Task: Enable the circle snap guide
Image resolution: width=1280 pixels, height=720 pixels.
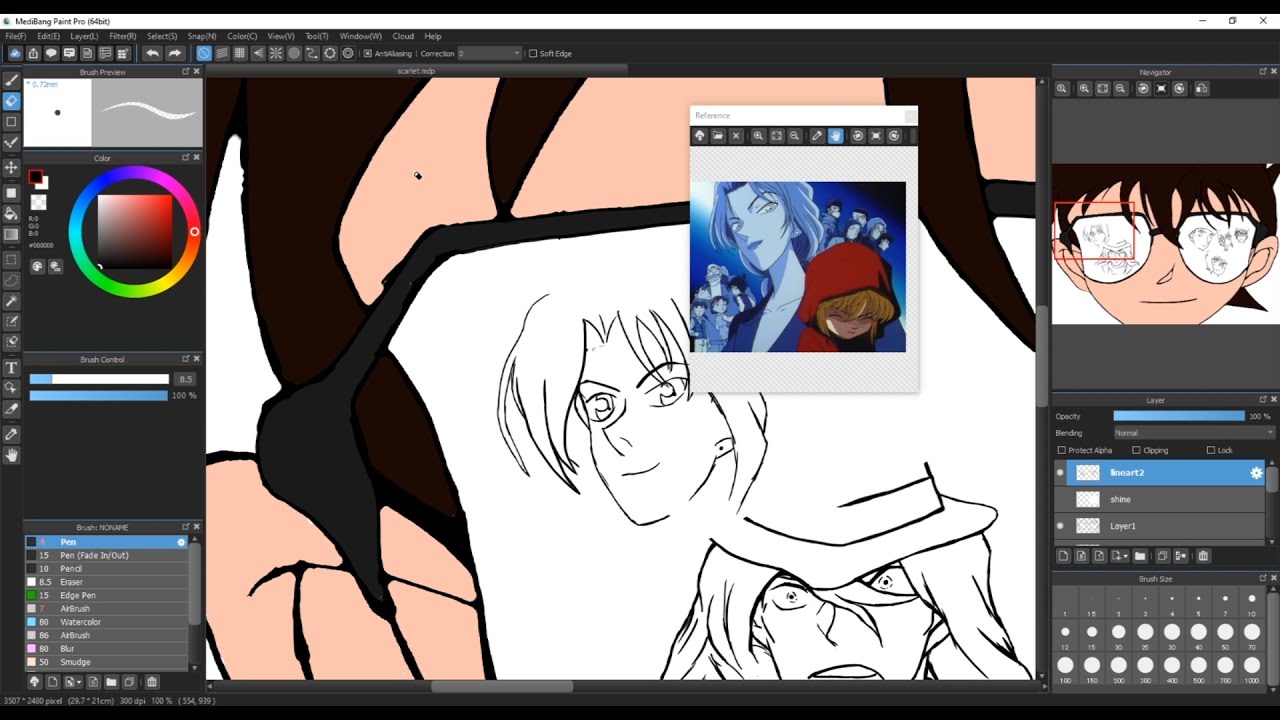Action: [294, 53]
